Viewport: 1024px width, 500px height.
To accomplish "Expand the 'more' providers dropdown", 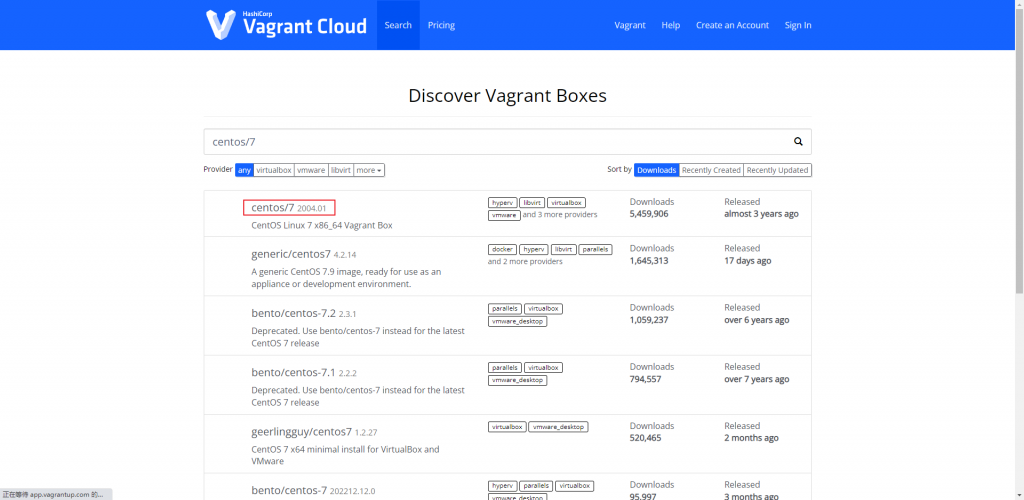I will coord(369,170).
